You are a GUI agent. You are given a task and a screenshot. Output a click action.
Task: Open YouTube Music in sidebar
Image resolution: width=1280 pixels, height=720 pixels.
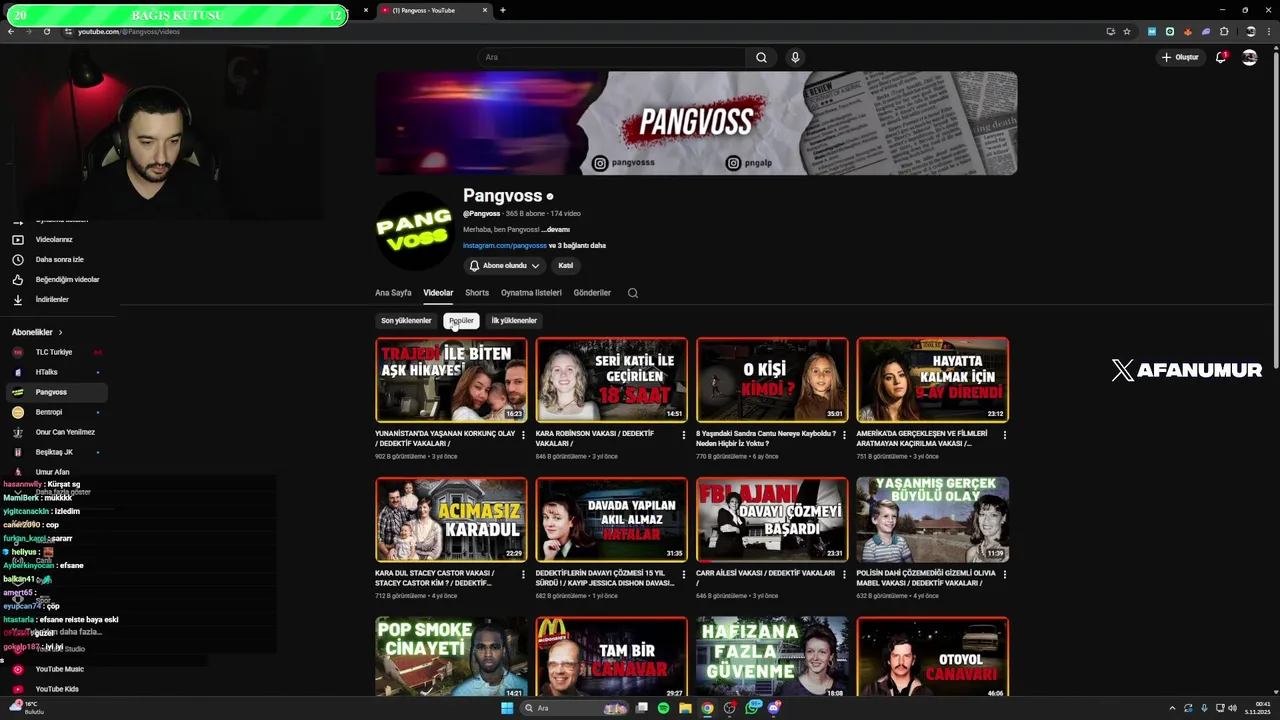pos(59,669)
